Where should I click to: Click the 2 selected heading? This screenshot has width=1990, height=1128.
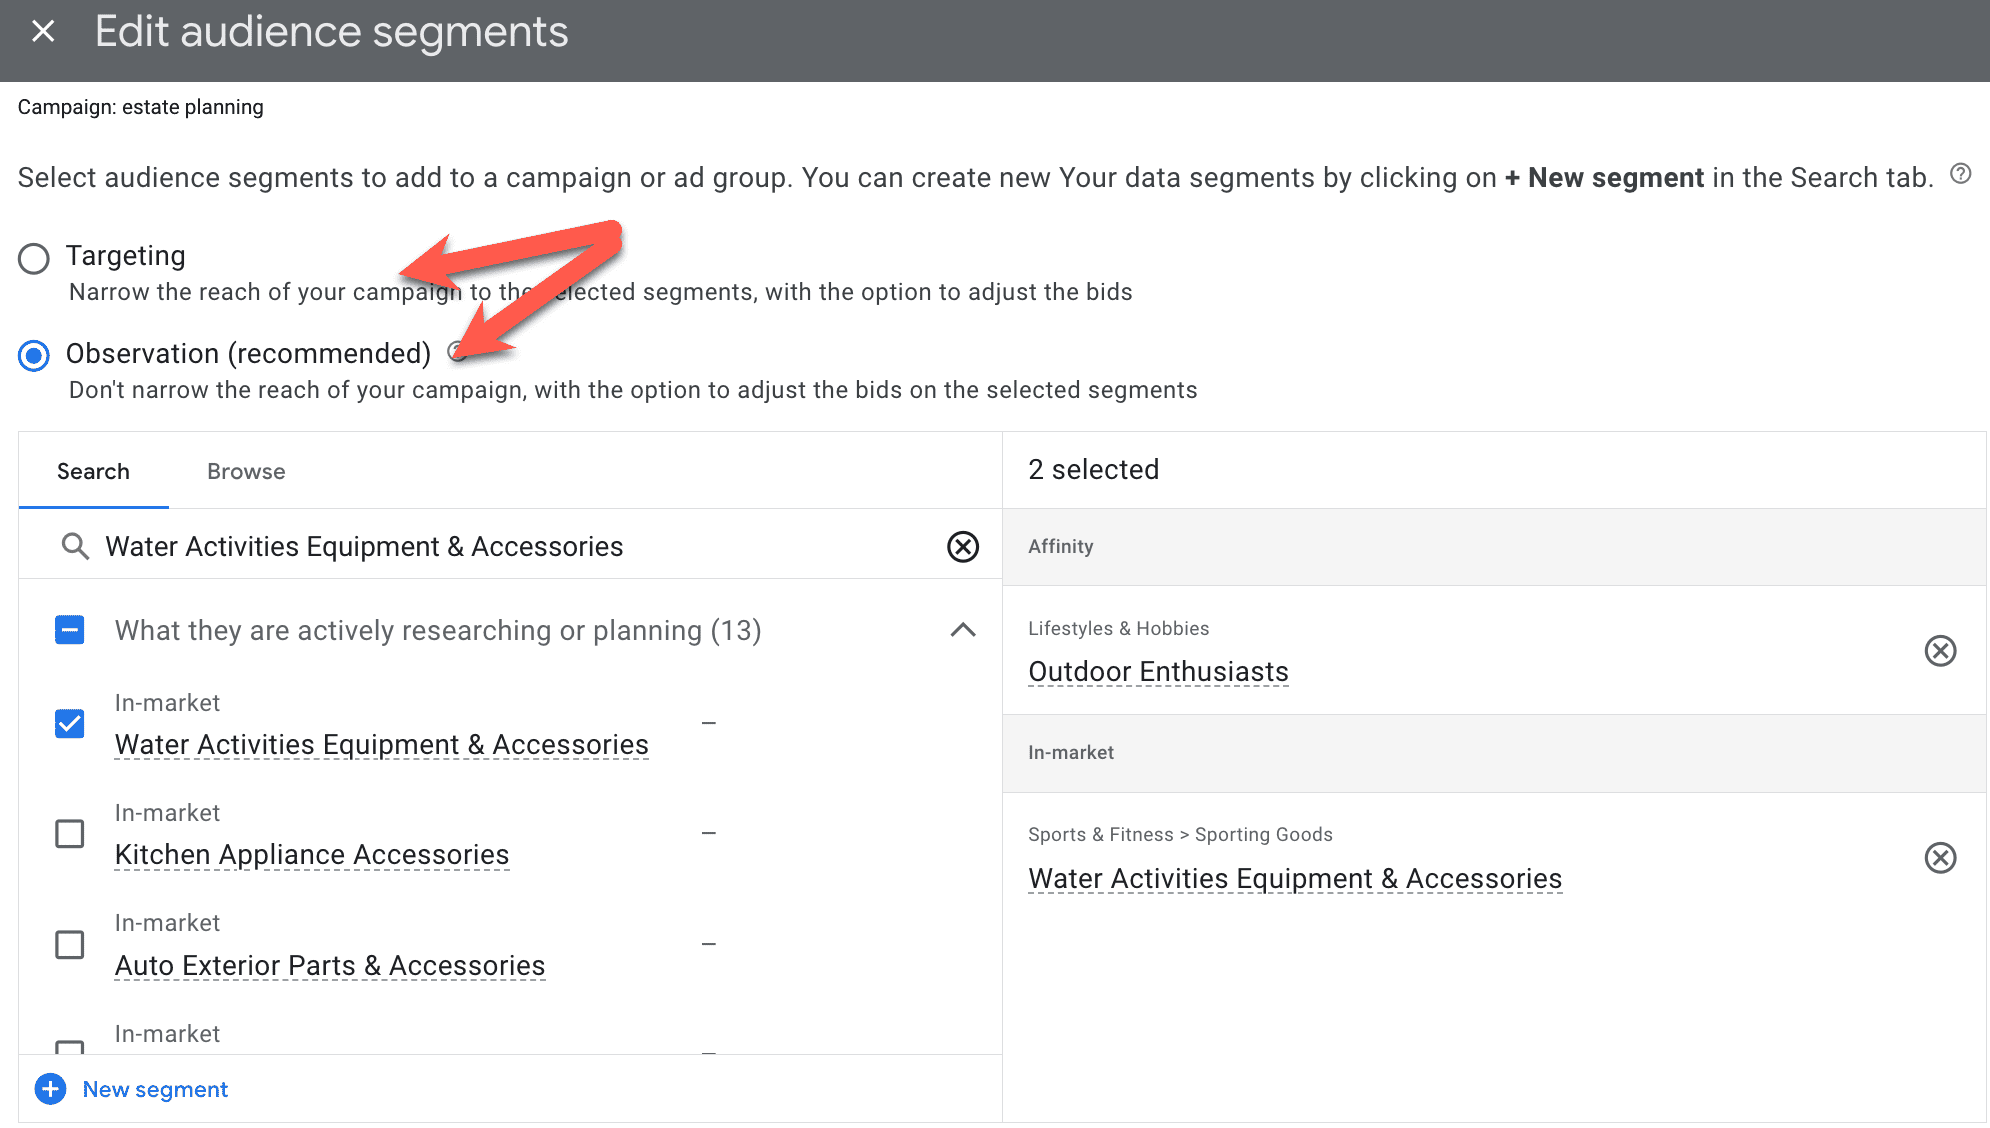(x=1094, y=470)
